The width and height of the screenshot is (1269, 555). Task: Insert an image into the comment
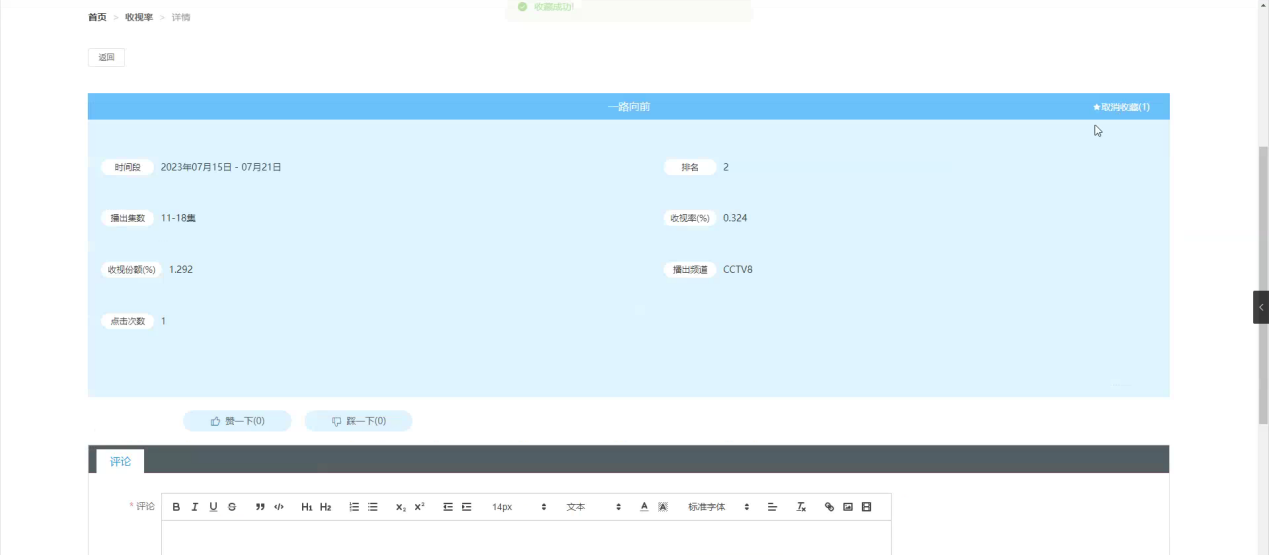[848, 507]
